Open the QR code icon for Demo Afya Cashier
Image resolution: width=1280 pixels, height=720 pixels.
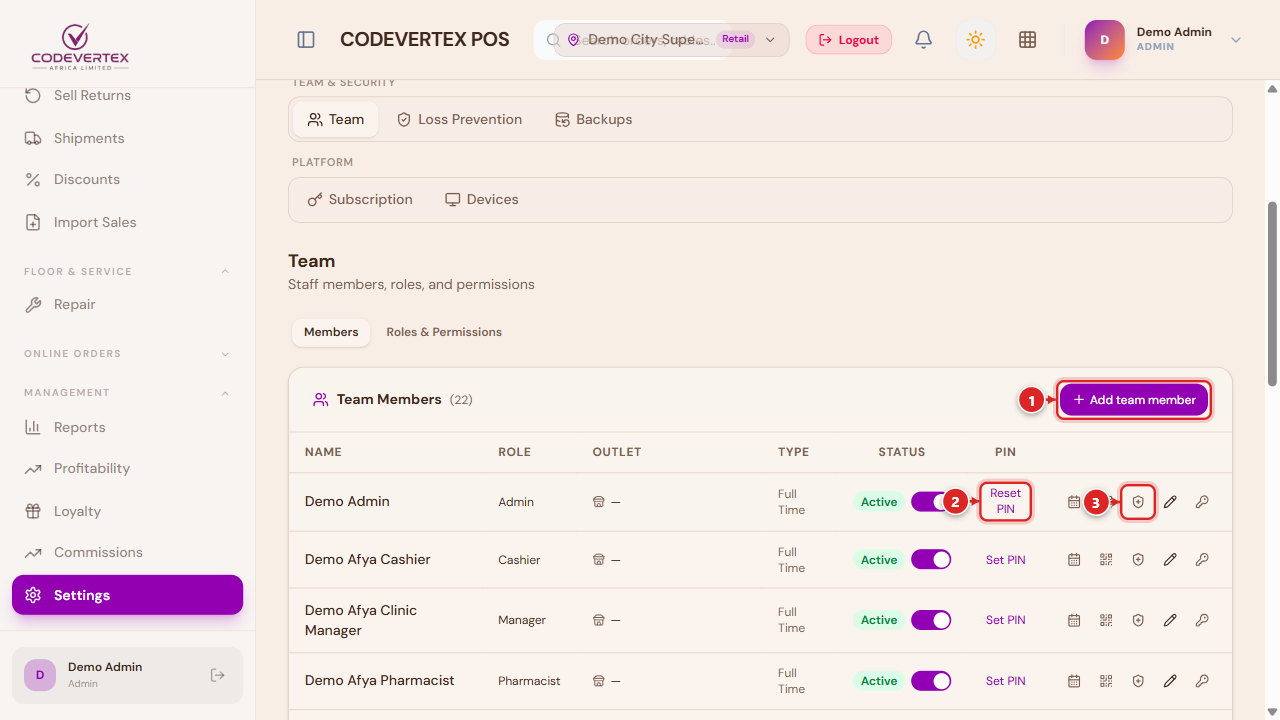click(1106, 560)
